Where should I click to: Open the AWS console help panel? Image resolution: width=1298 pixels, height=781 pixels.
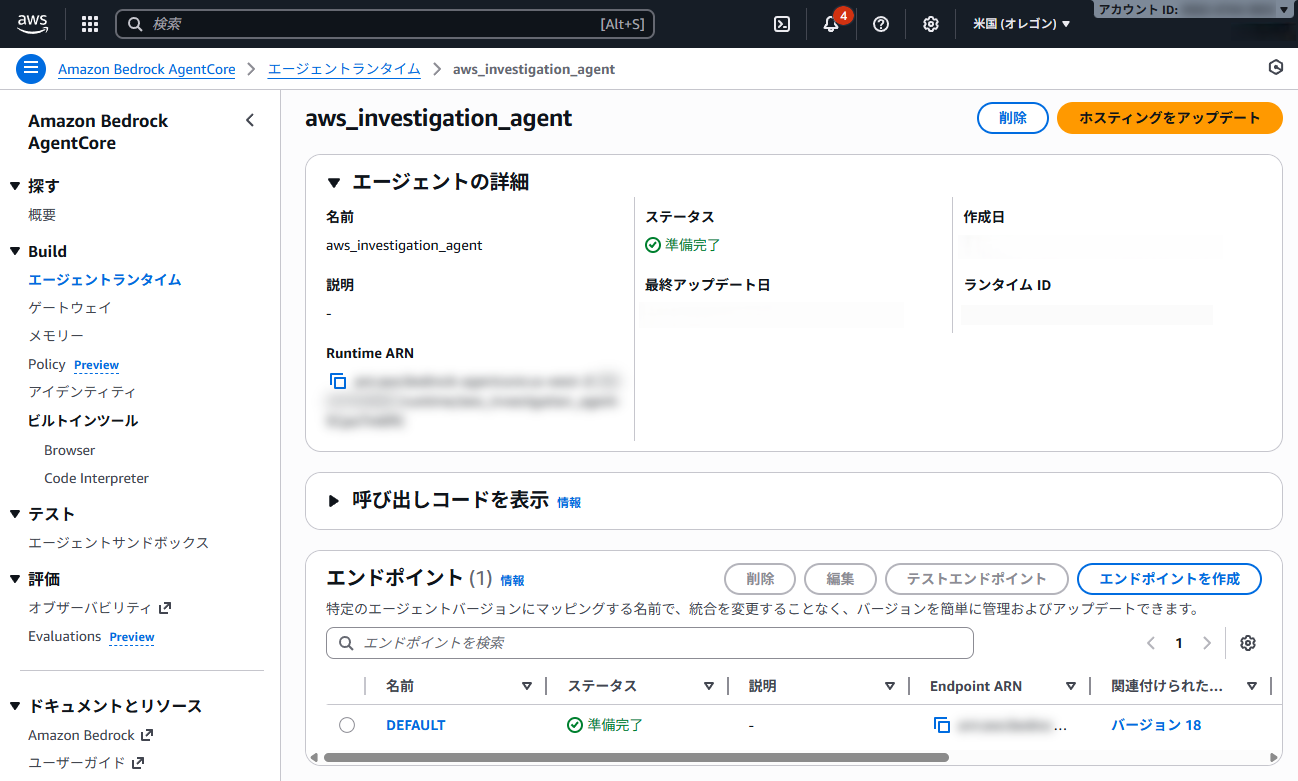pos(881,23)
